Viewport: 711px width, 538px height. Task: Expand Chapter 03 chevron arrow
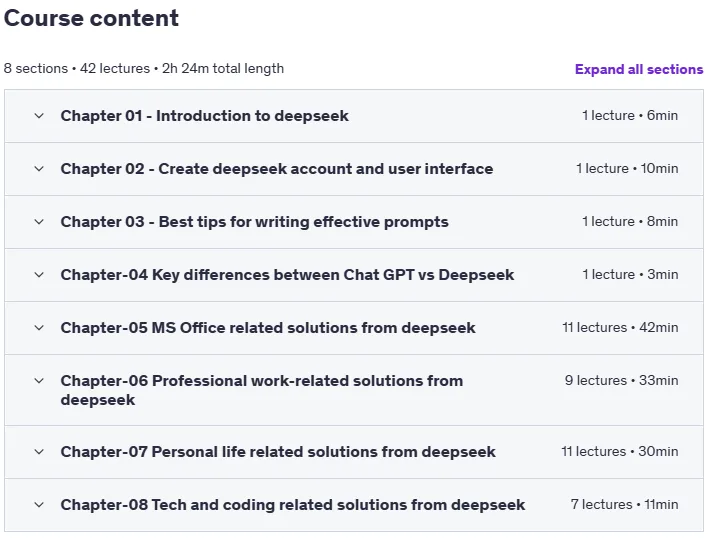39,222
